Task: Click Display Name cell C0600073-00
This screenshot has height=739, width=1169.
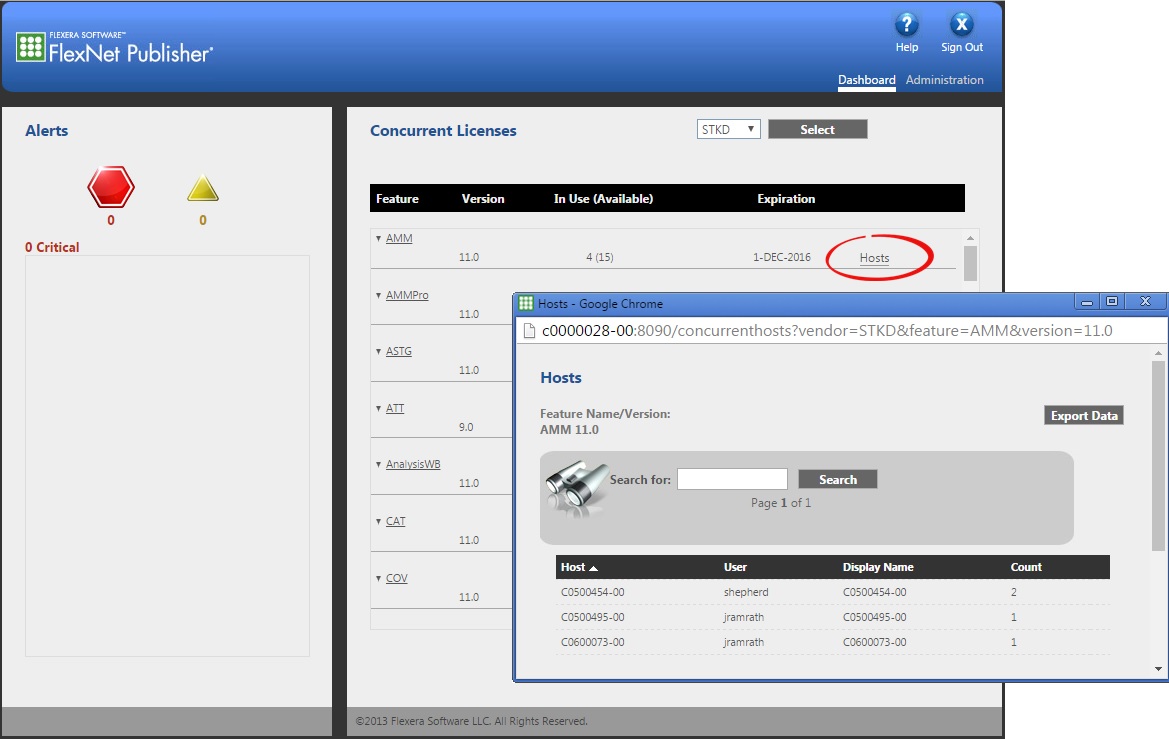Action: [x=875, y=642]
